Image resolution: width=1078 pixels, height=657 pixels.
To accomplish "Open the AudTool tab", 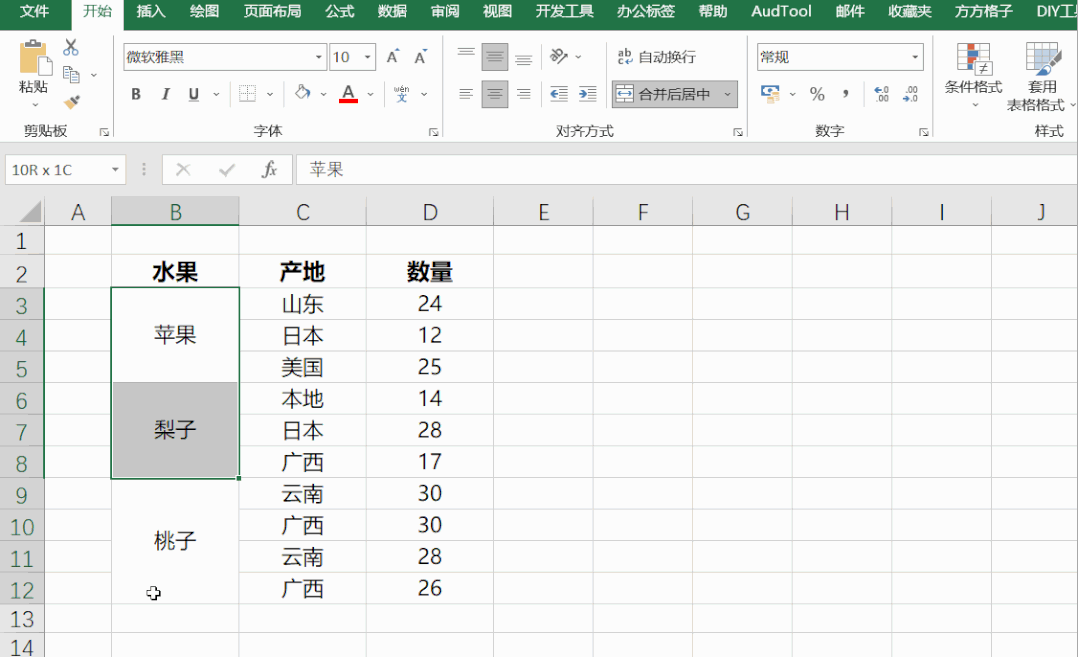I will coord(781,12).
